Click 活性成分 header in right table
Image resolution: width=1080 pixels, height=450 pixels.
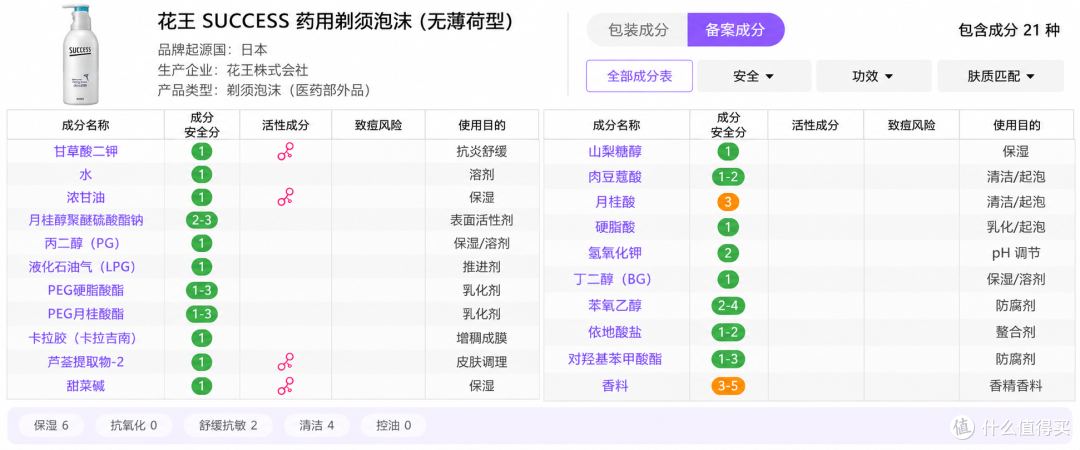pos(816,125)
